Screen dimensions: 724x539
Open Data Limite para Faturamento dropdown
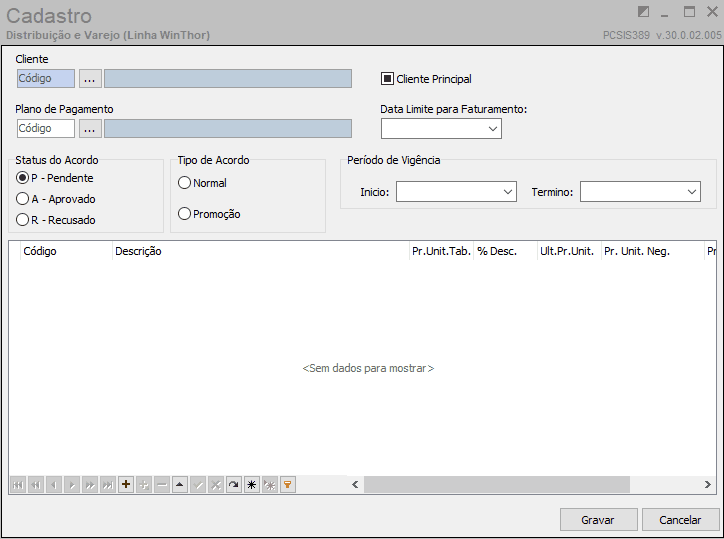pyautogui.click(x=493, y=129)
